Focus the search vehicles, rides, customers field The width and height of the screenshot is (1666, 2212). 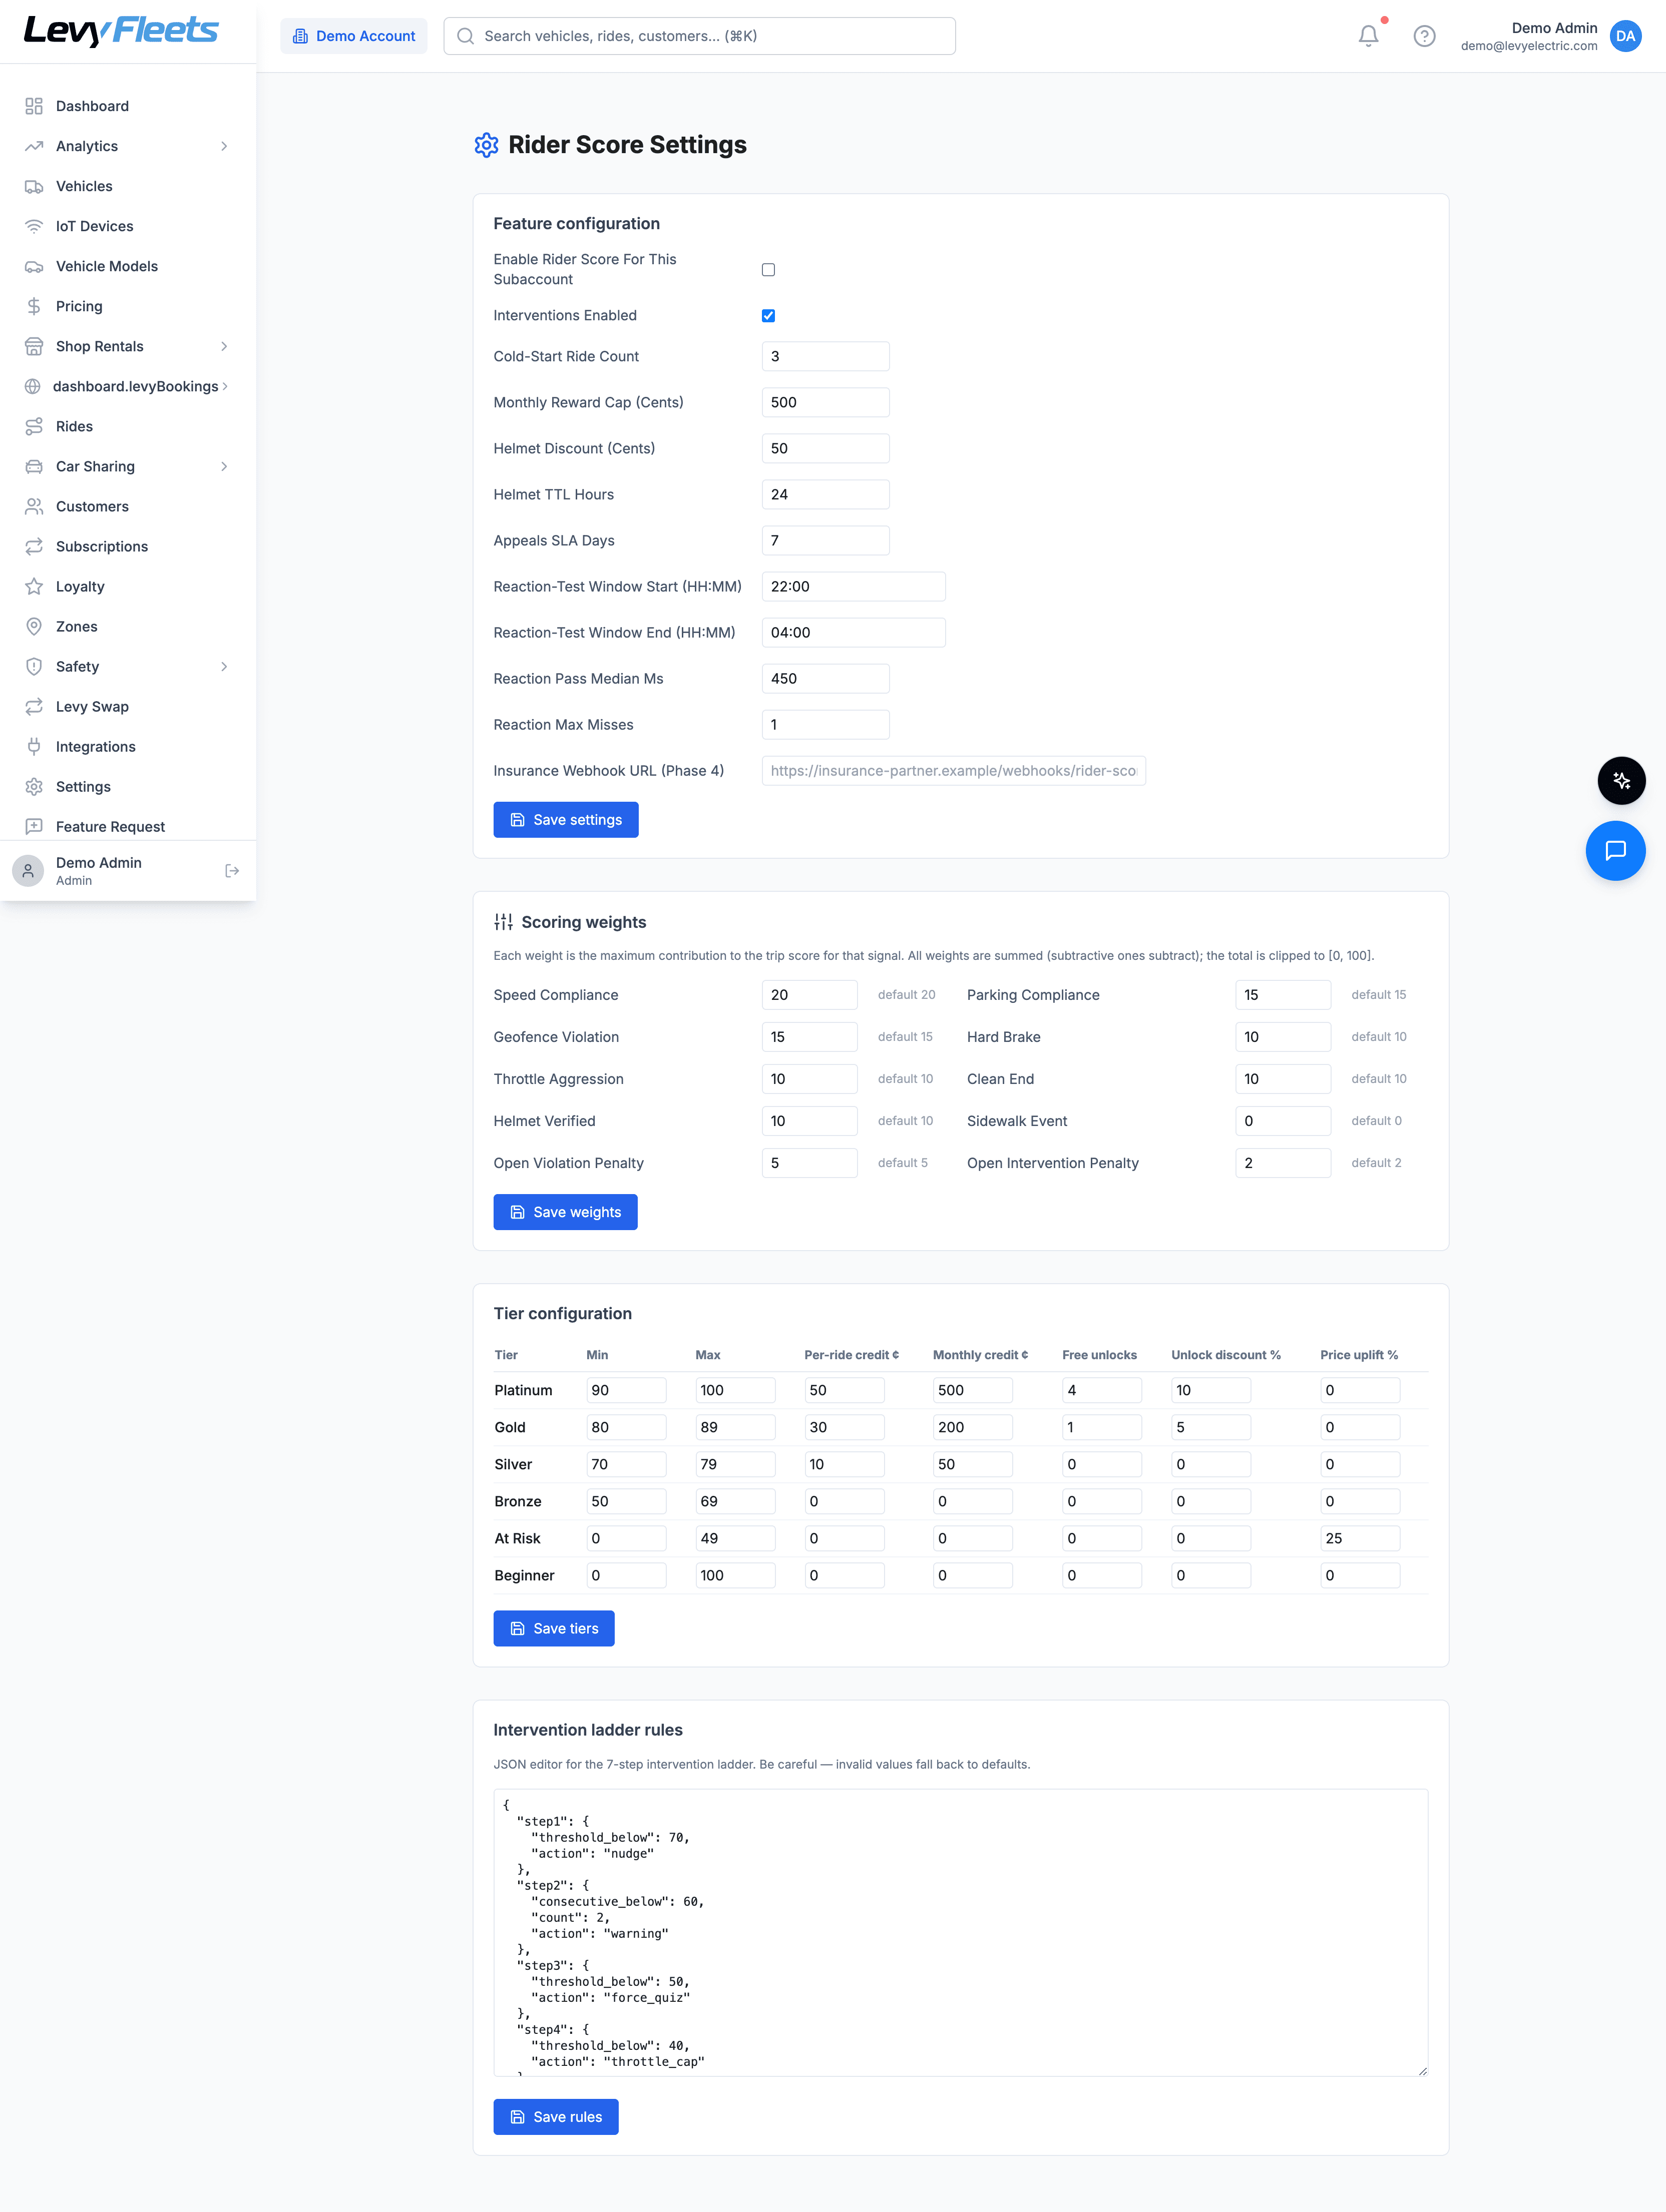(699, 36)
